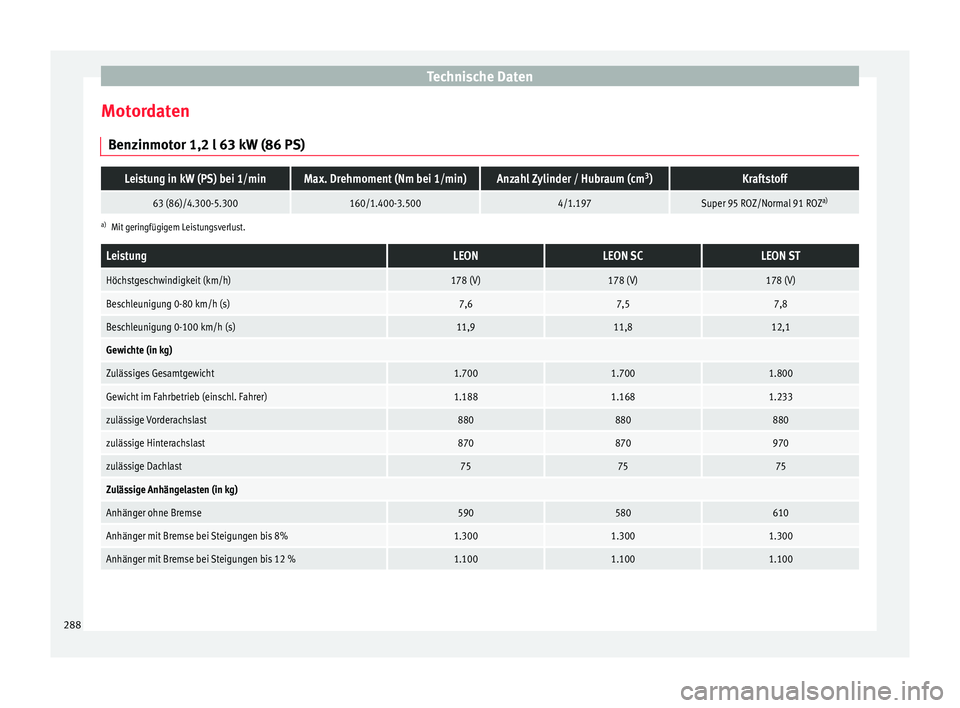Click the 'Kraftstoff' column header

pos(764,179)
